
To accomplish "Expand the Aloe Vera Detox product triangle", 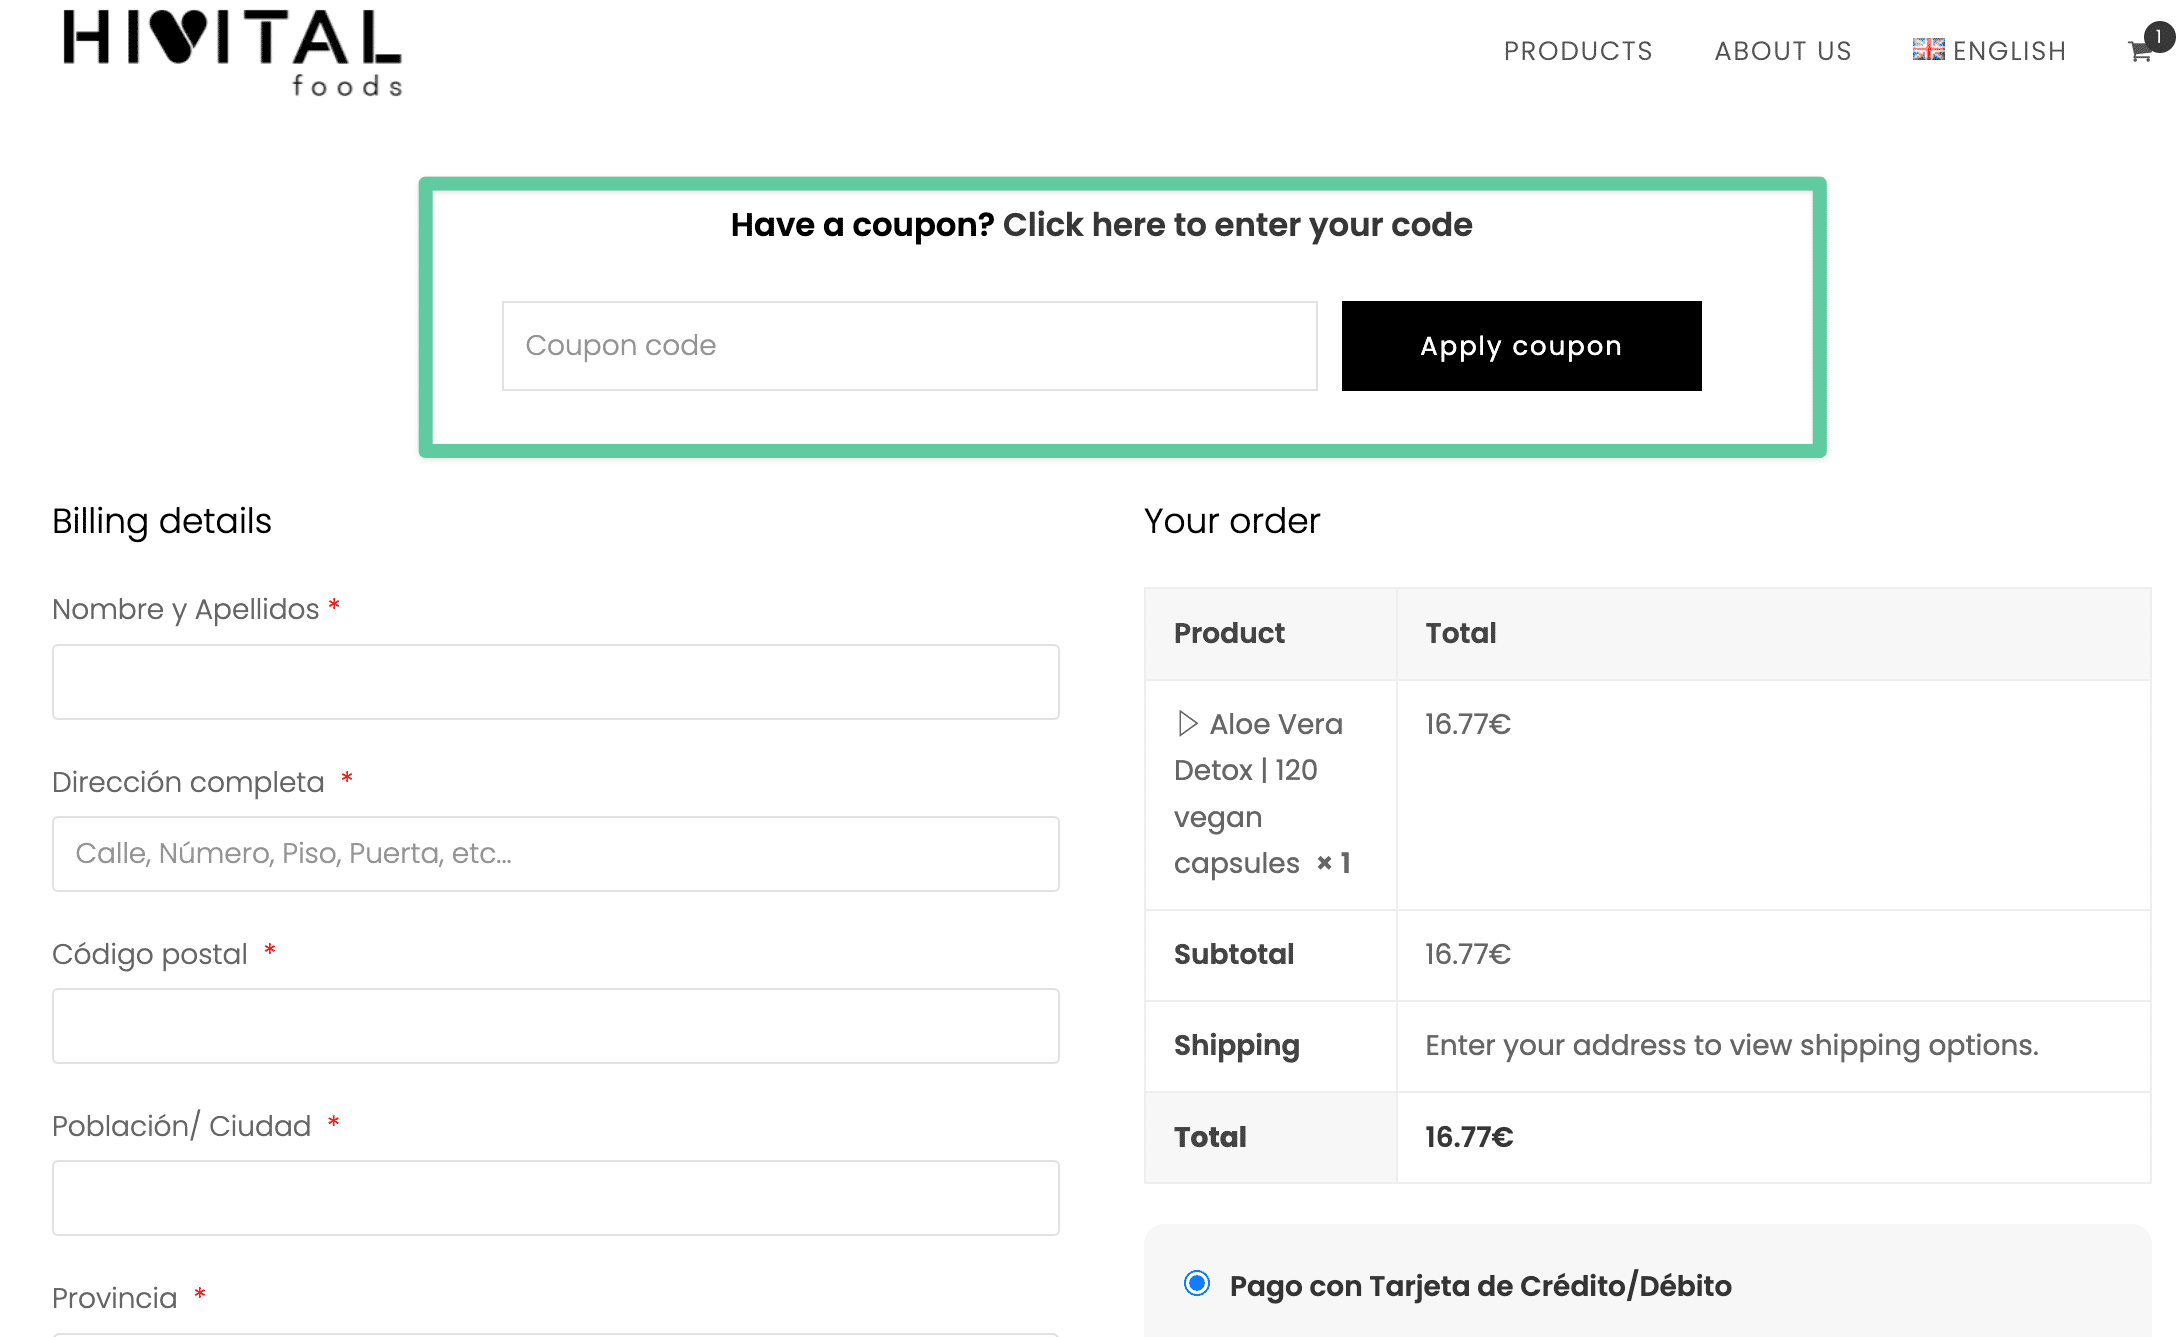I will point(1187,723).
